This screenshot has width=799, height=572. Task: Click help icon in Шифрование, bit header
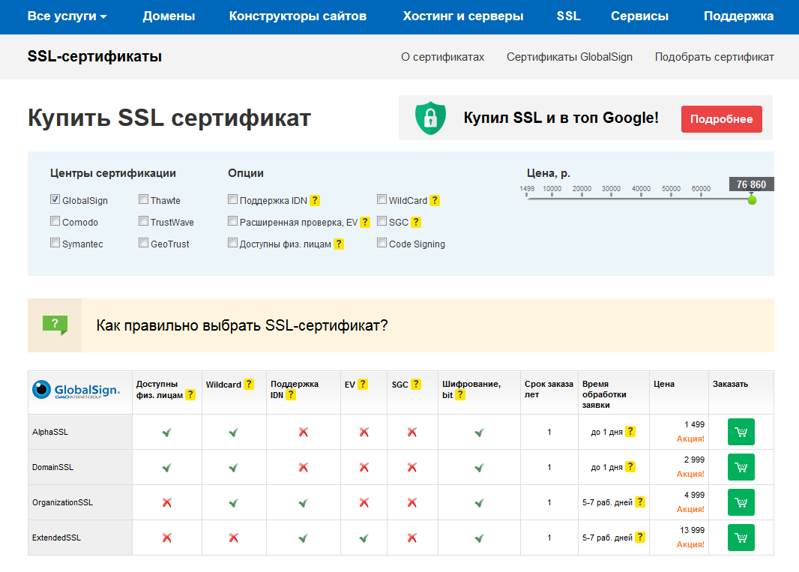tap(460, 395)
